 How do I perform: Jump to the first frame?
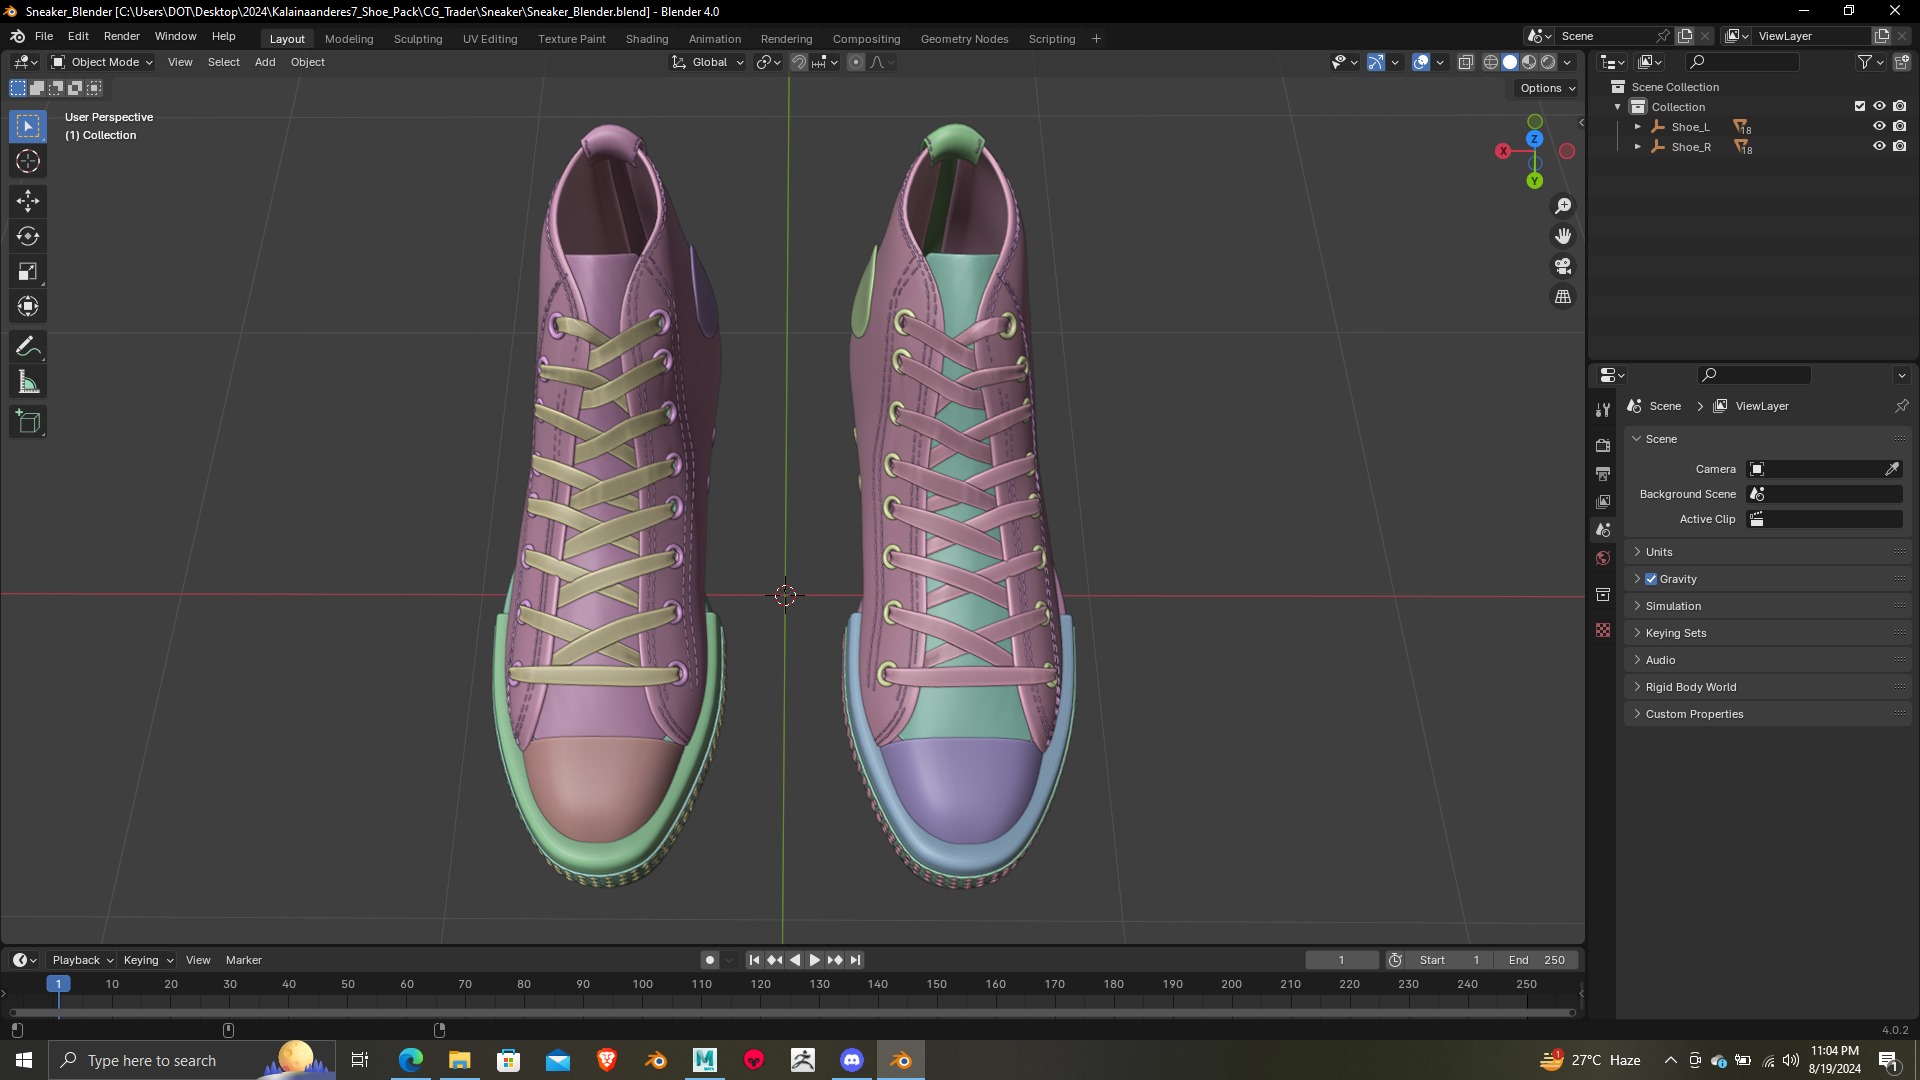[x=754, y=960]
